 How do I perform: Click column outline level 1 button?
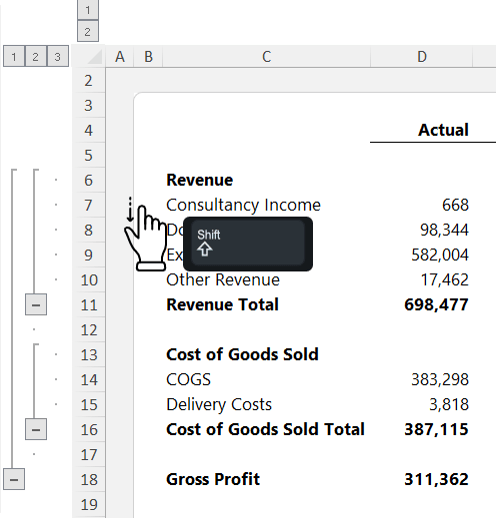click(88, 10)
